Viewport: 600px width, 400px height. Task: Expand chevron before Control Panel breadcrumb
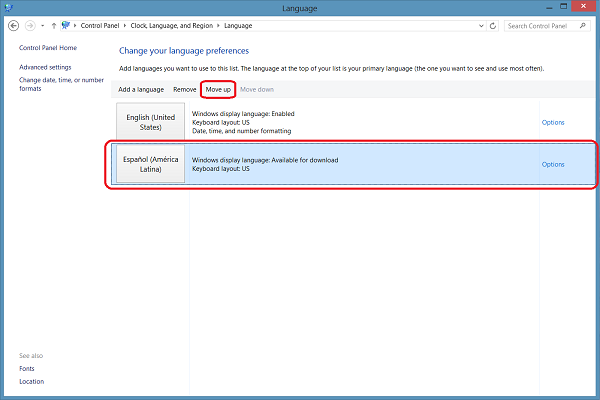click(x=75, y=26)
